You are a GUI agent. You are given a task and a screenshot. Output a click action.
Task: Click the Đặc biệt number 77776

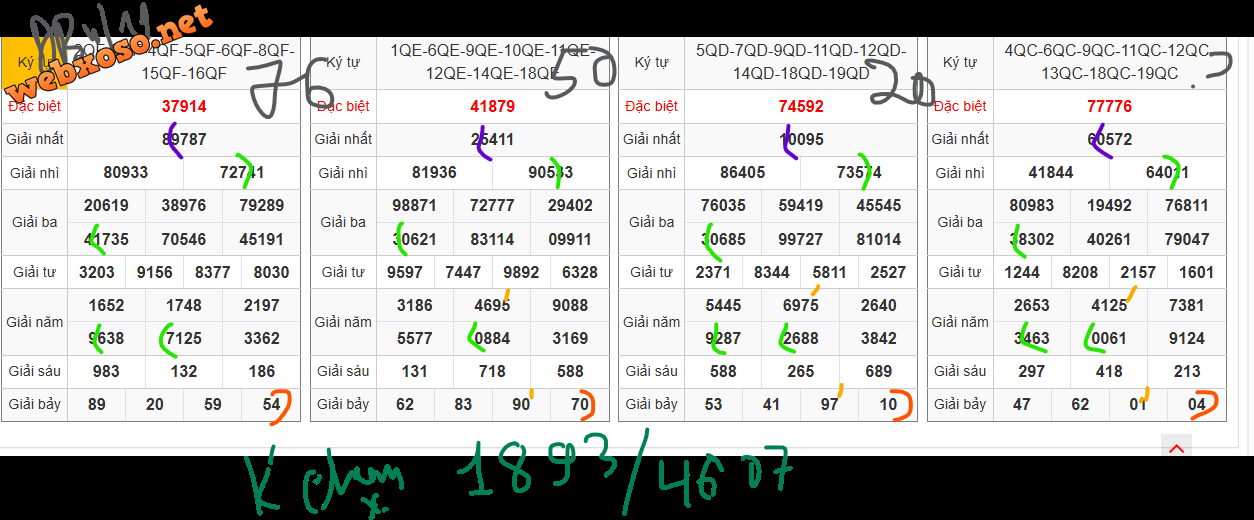point(1109,106)
